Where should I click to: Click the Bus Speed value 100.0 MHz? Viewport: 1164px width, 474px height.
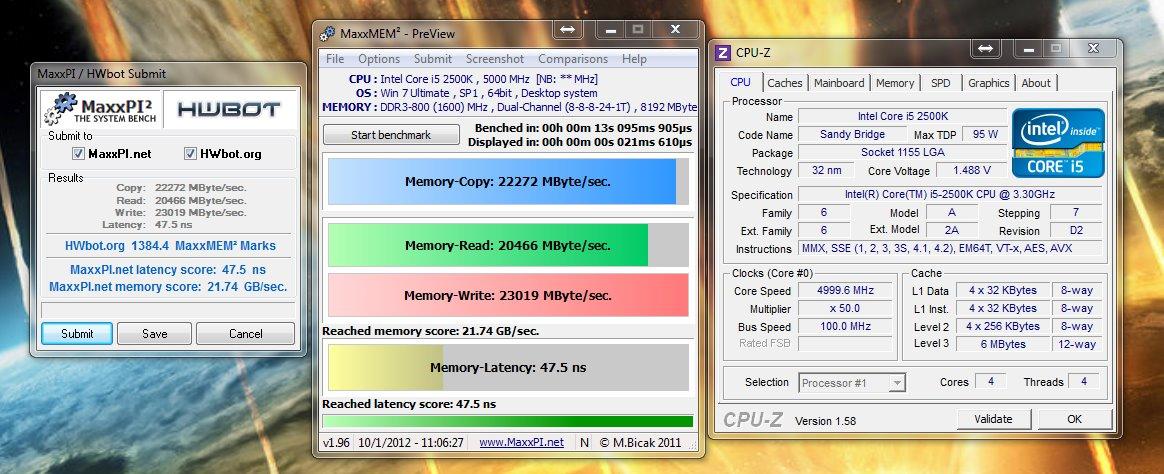(846, 326)
